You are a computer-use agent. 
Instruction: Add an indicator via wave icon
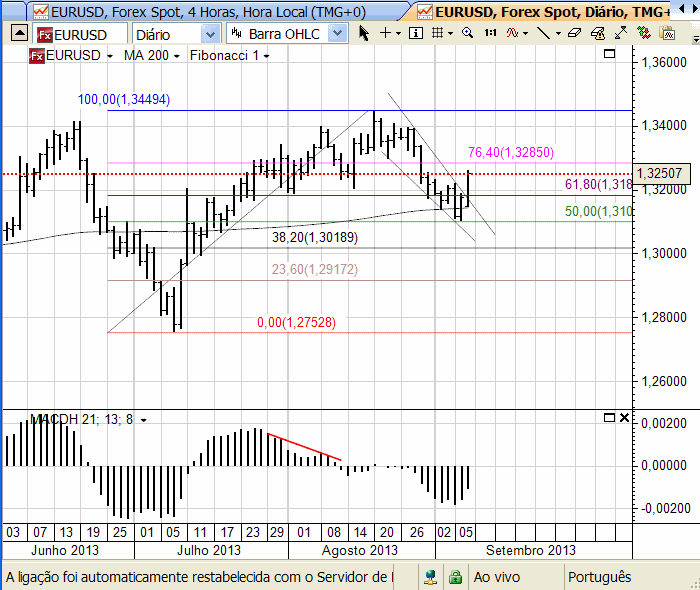point(512,33)
